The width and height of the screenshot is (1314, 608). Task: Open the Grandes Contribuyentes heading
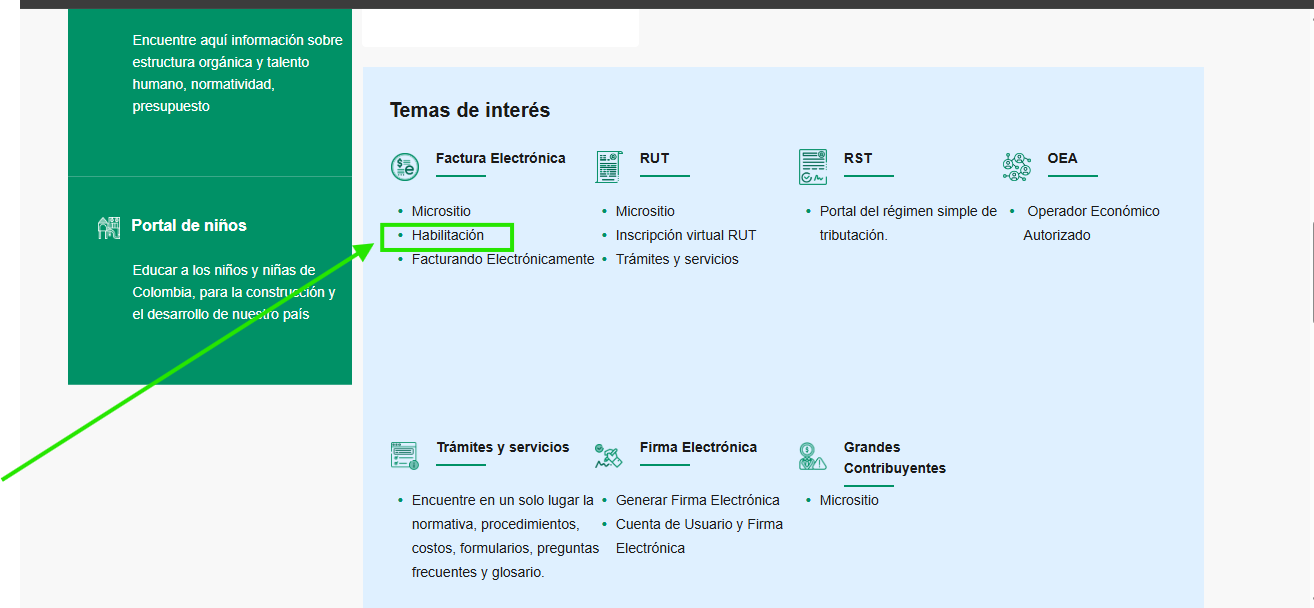895,458
